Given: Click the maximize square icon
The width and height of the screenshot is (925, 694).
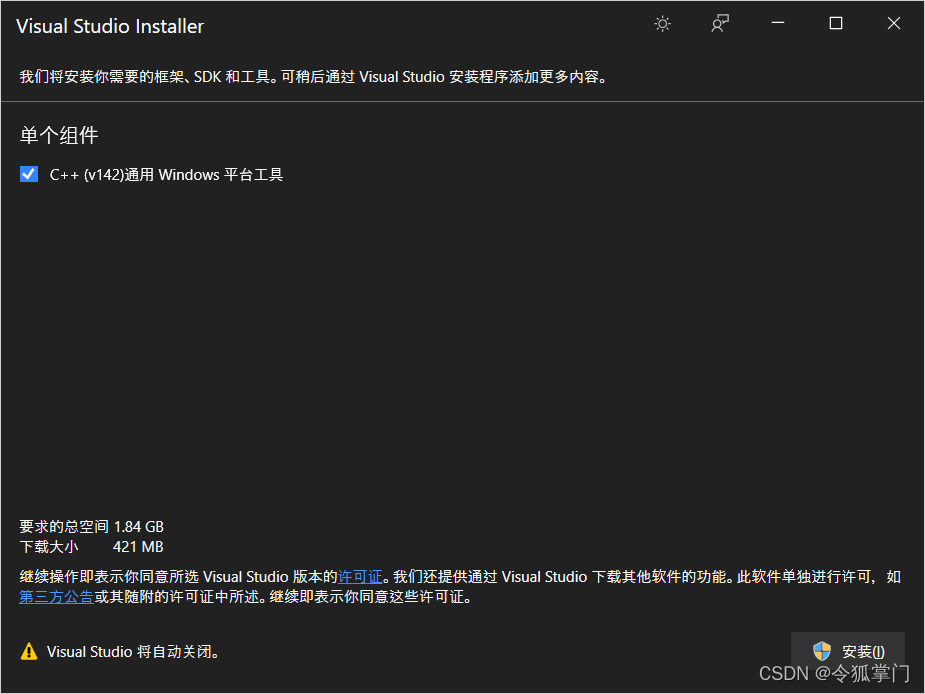Looking at the screenshot, I should (835, 22).
